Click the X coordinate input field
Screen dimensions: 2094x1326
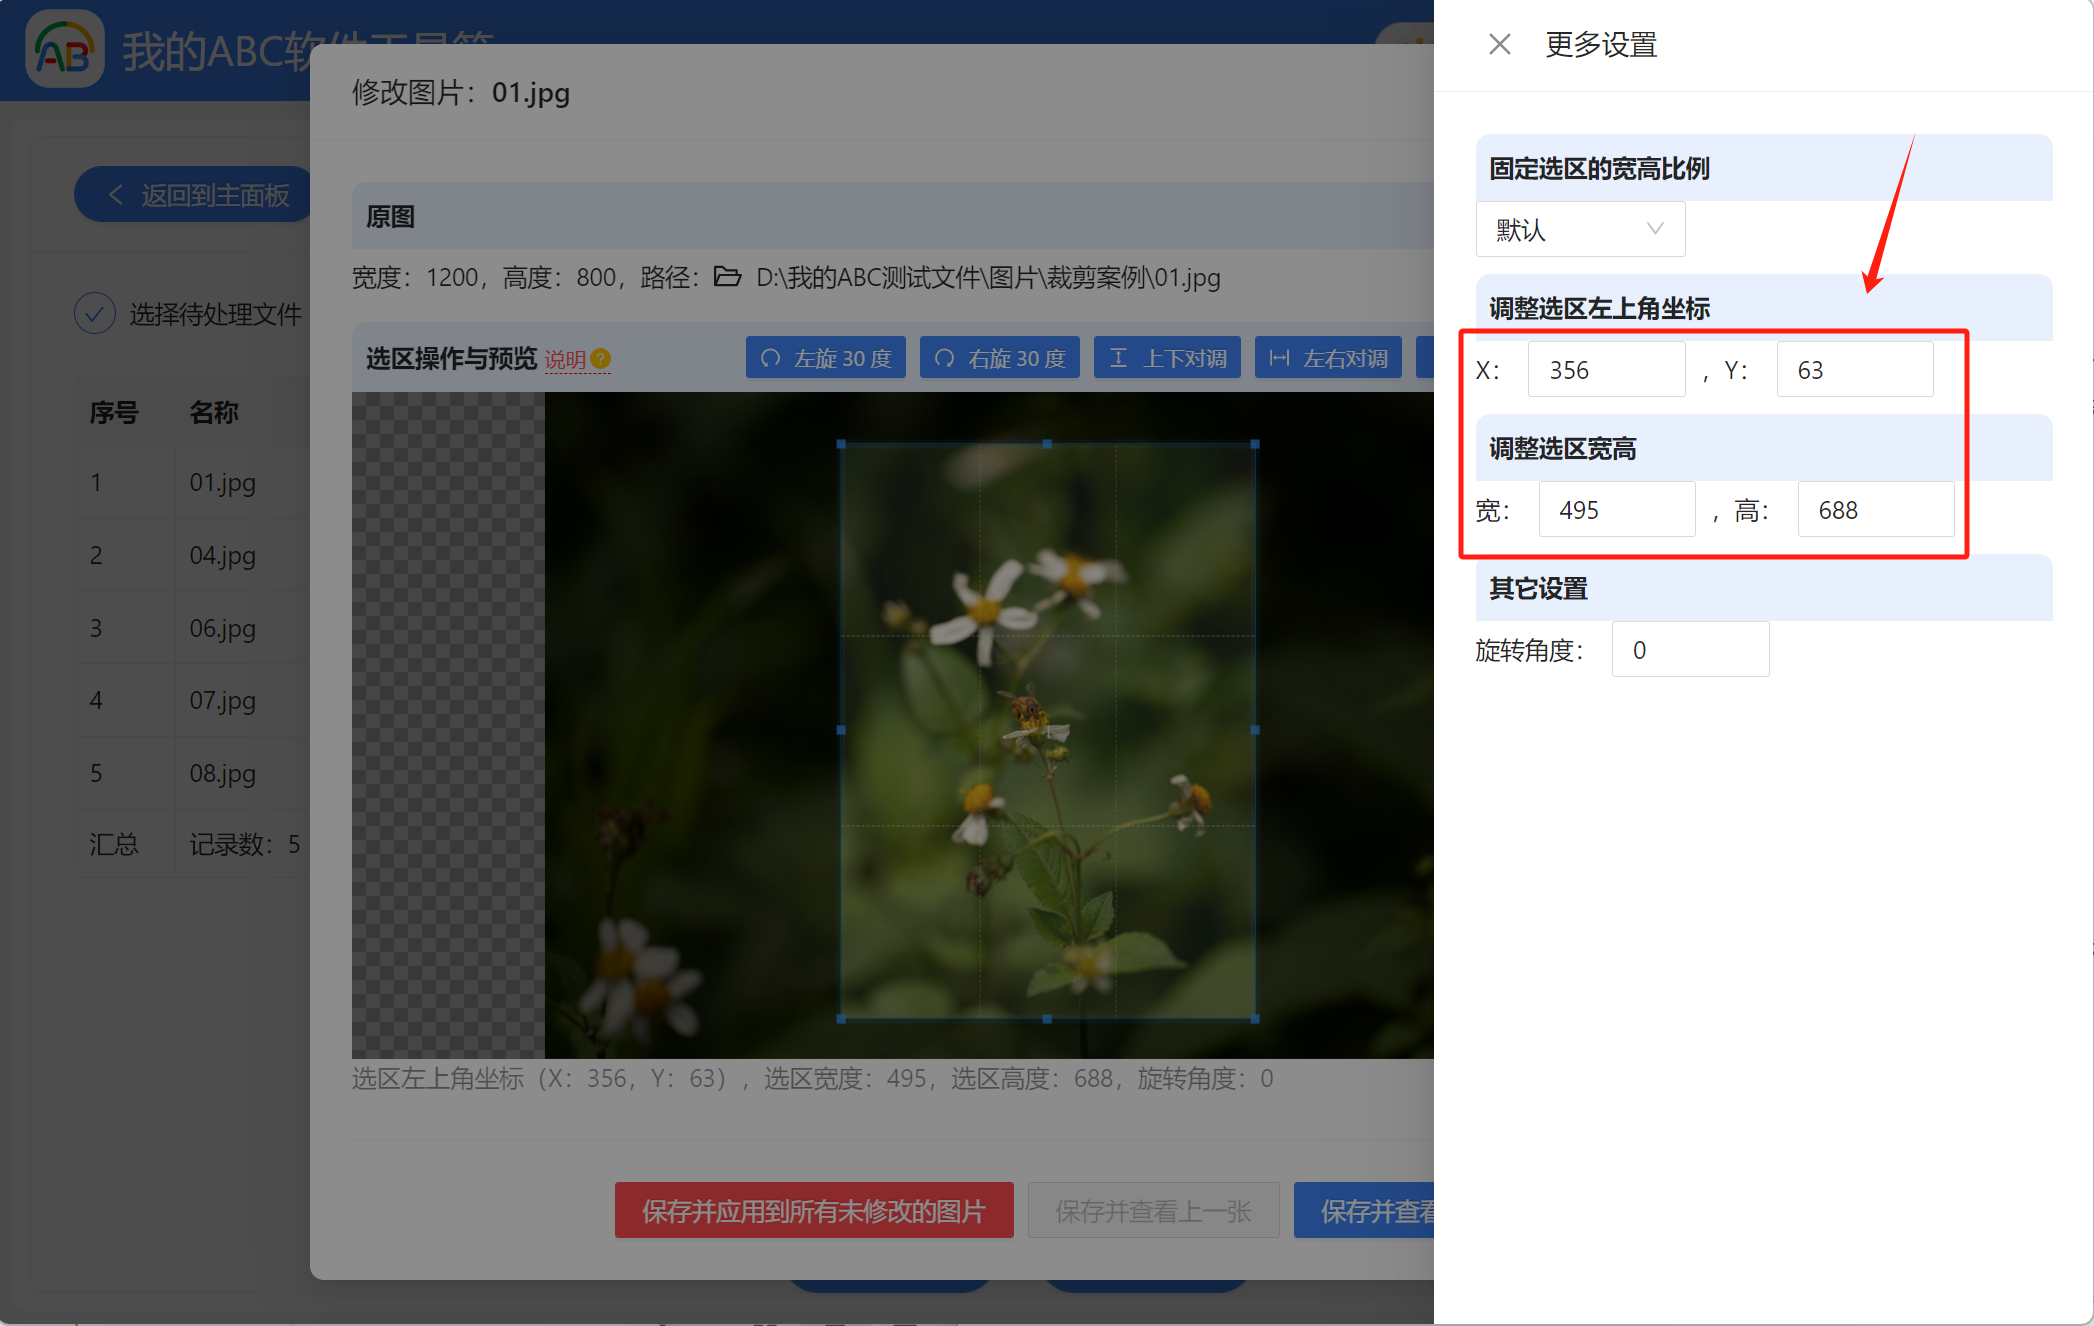pos(1606,370)
